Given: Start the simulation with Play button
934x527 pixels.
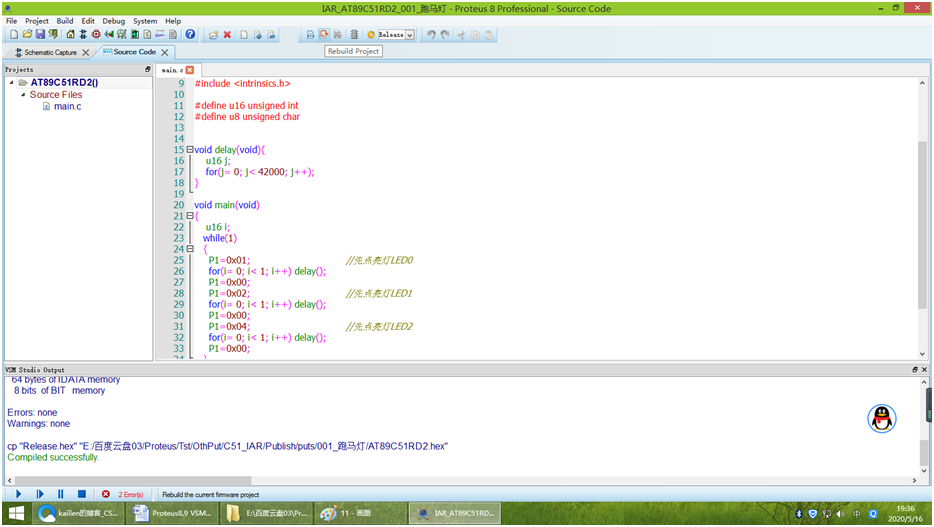Looking at the screenshot, I should pos(18,494).
